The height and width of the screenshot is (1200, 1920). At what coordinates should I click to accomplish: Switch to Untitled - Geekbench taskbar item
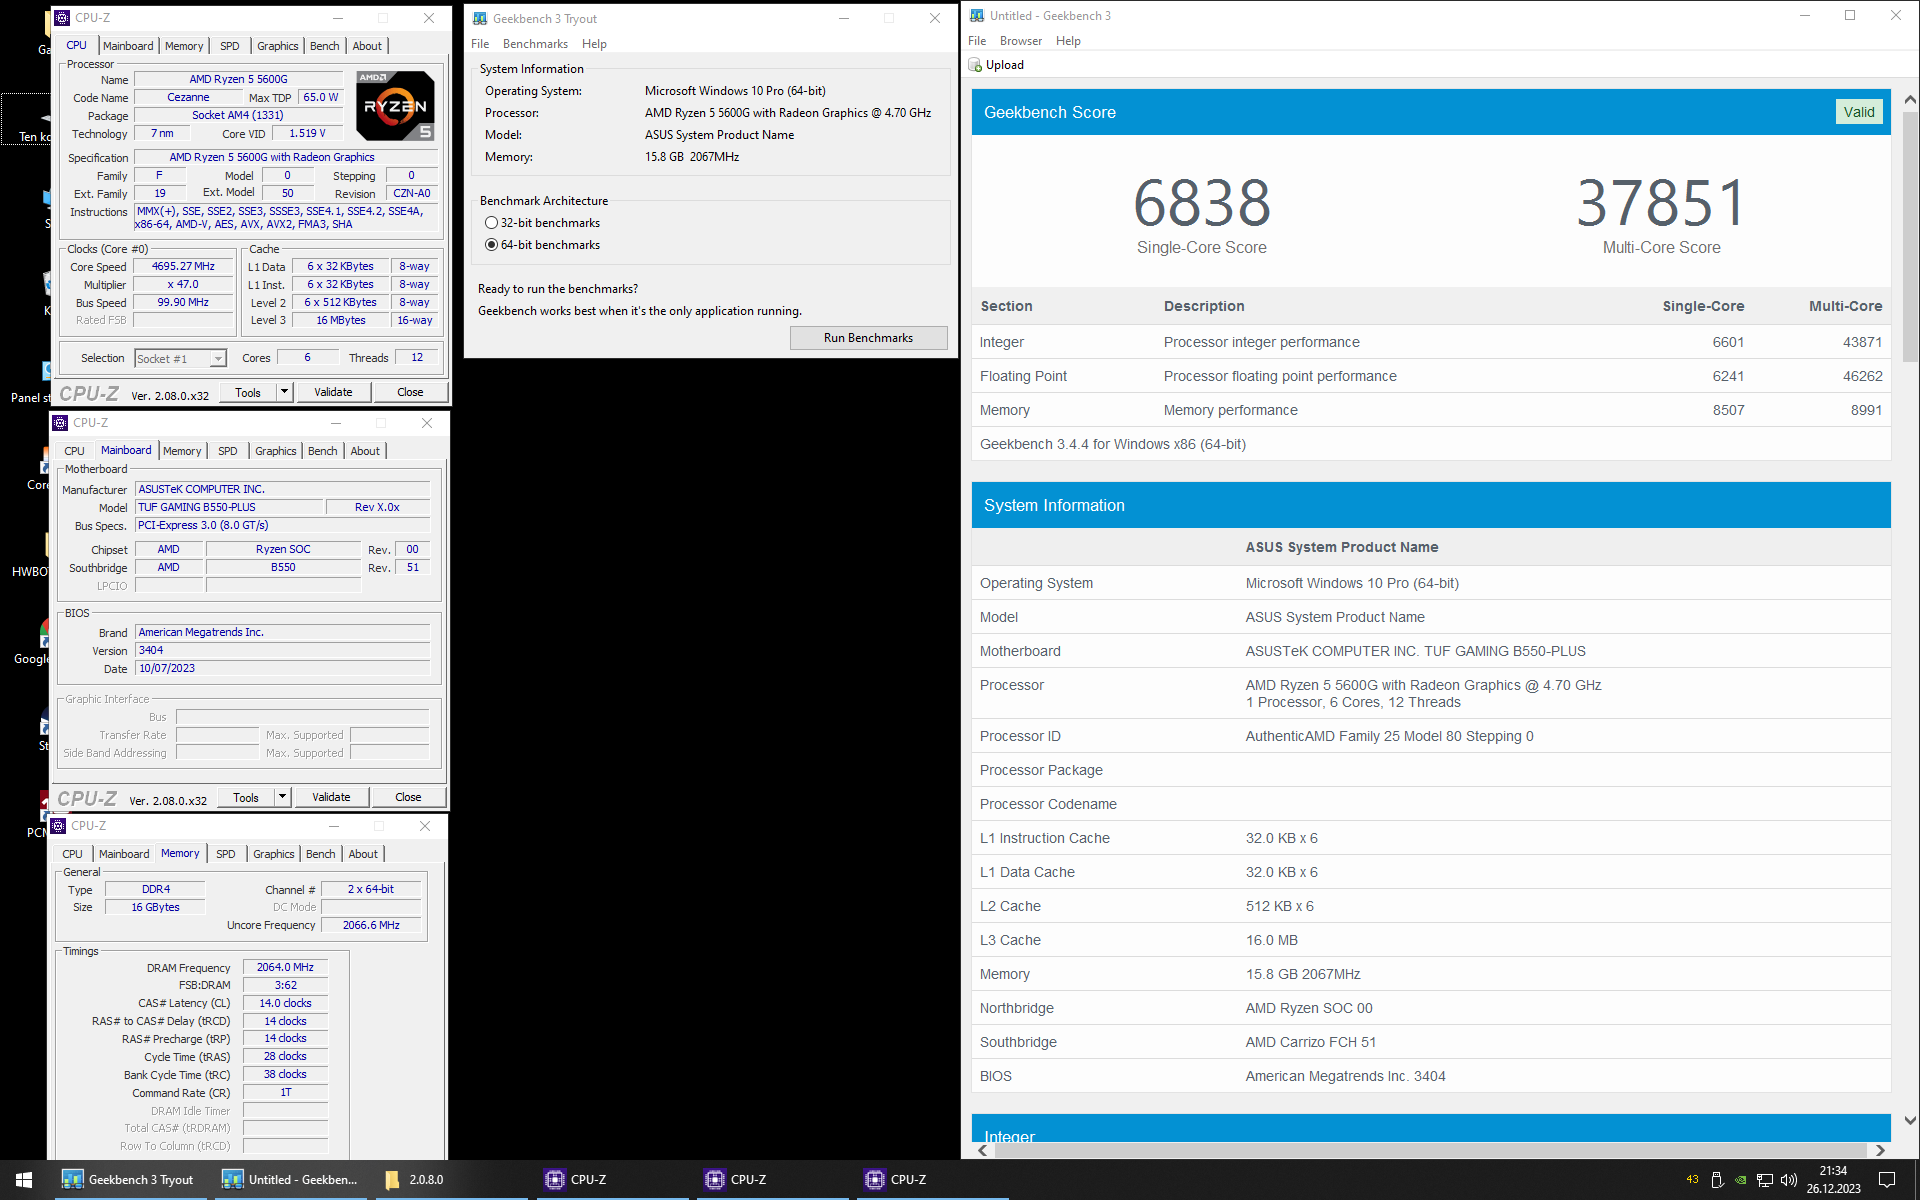coord(289,1180)
